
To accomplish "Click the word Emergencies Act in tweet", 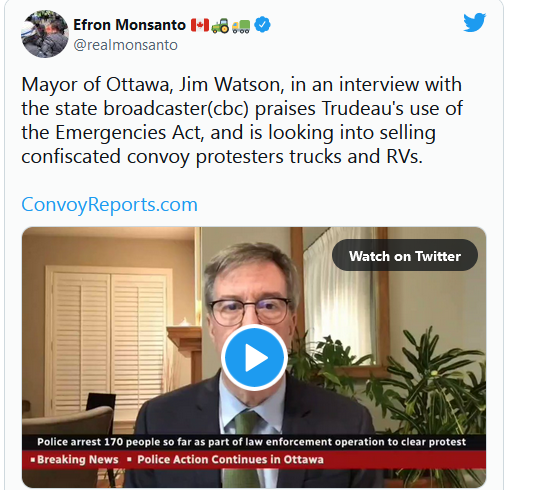I will click(129, 132).
